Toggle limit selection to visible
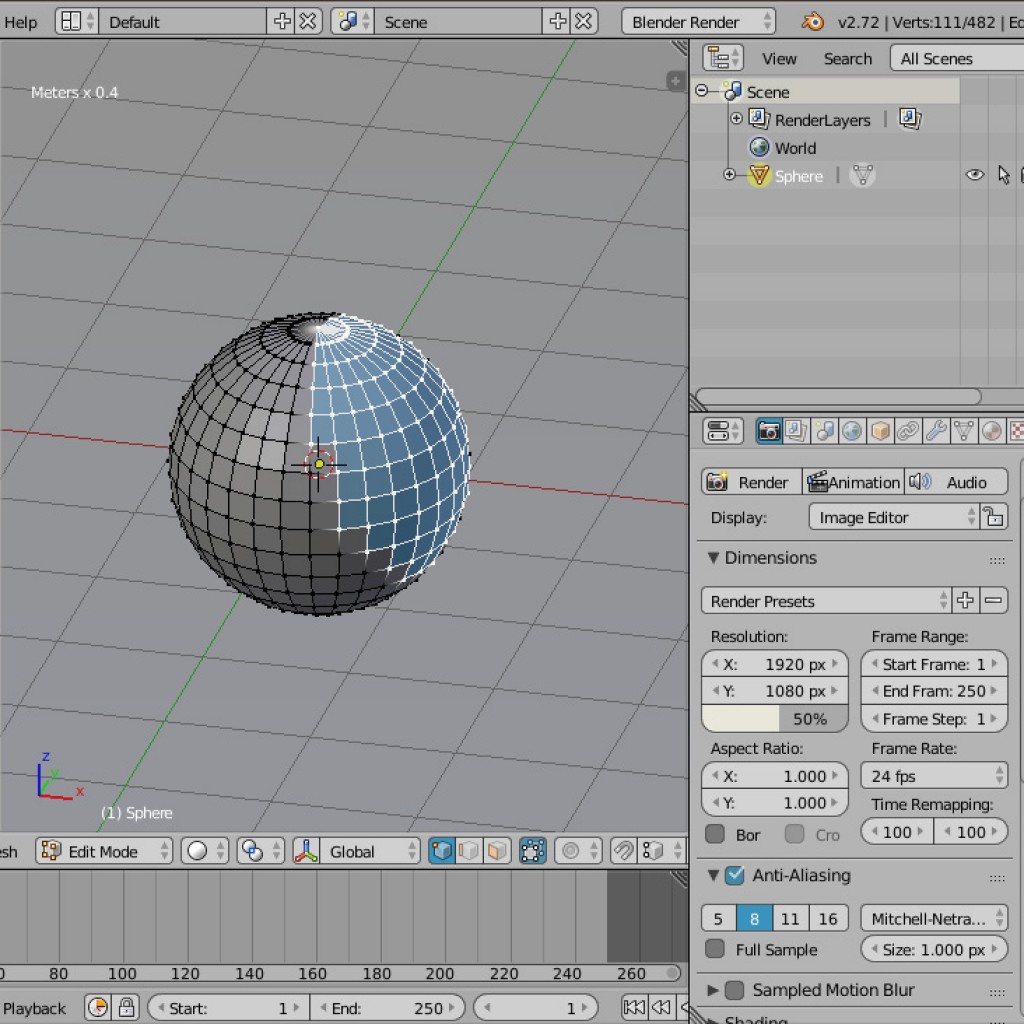Screen dimensions: 1024x1024 point(533,851)
